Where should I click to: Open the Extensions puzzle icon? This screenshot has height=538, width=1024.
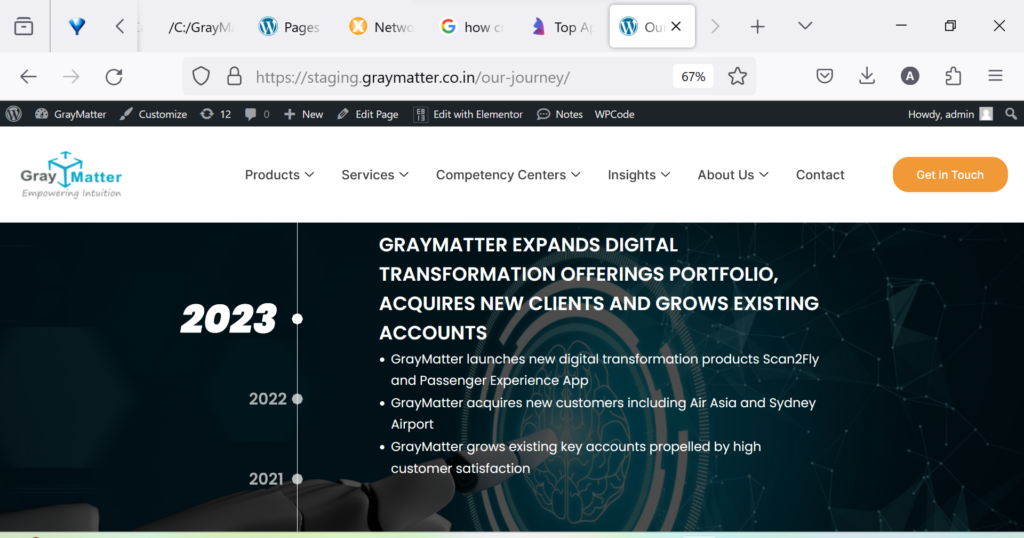click(x=953, y=76)
